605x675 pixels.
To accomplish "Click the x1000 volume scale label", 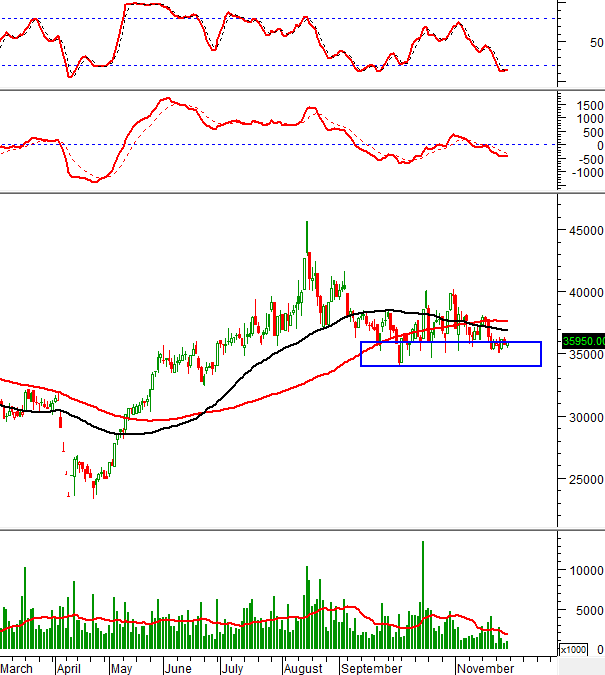I will click(574, 649).
